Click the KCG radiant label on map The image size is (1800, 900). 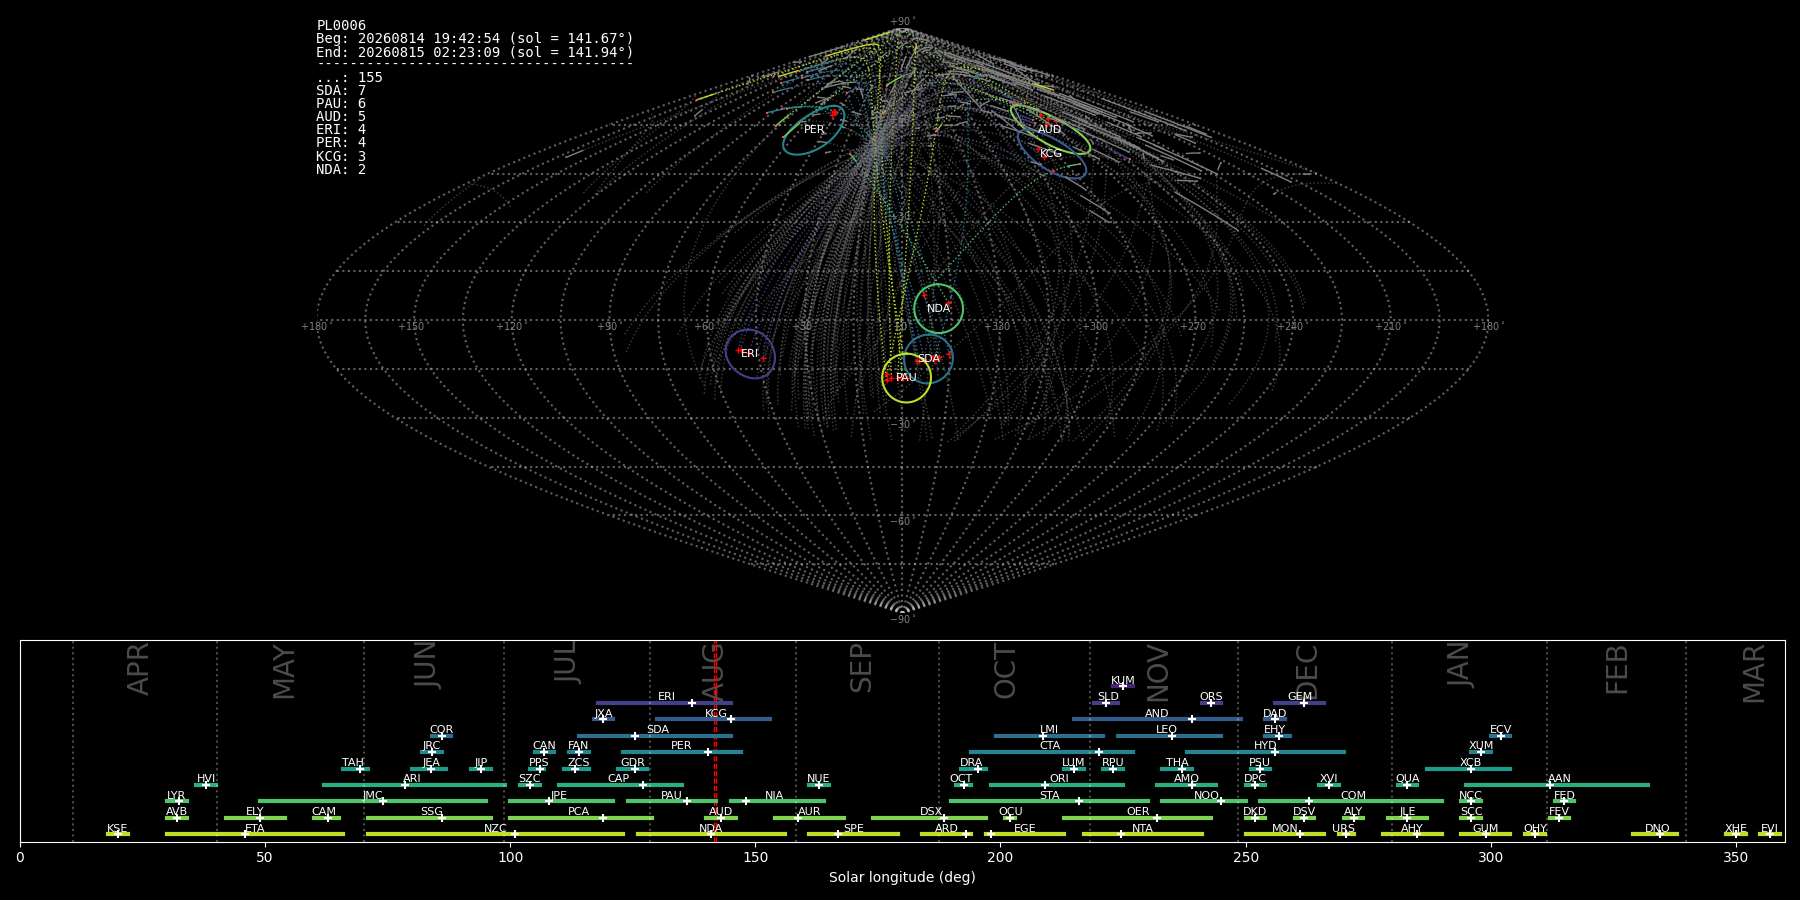tap(1050, 154)
